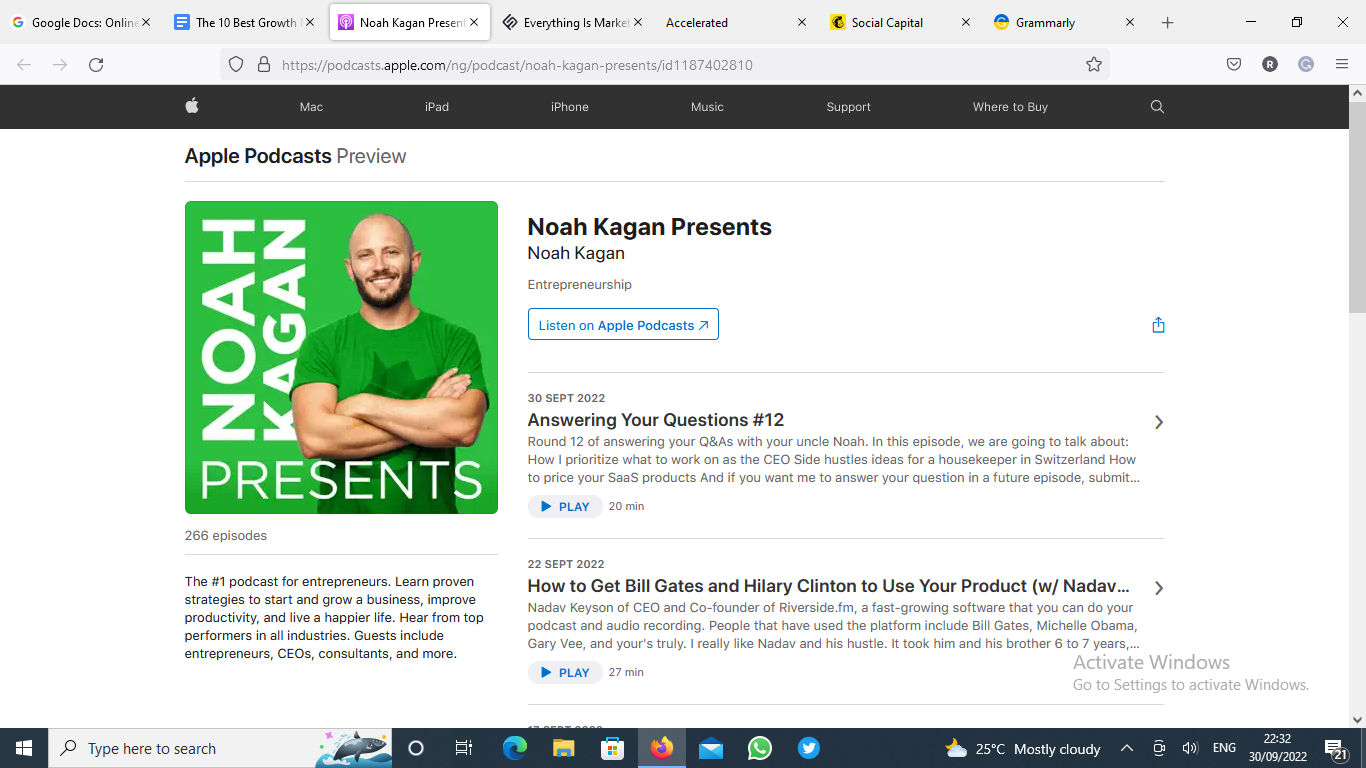Click the page vertical scrollbar thumb
This screenshot has width=1366, height=768.
tap(1357, 210)
